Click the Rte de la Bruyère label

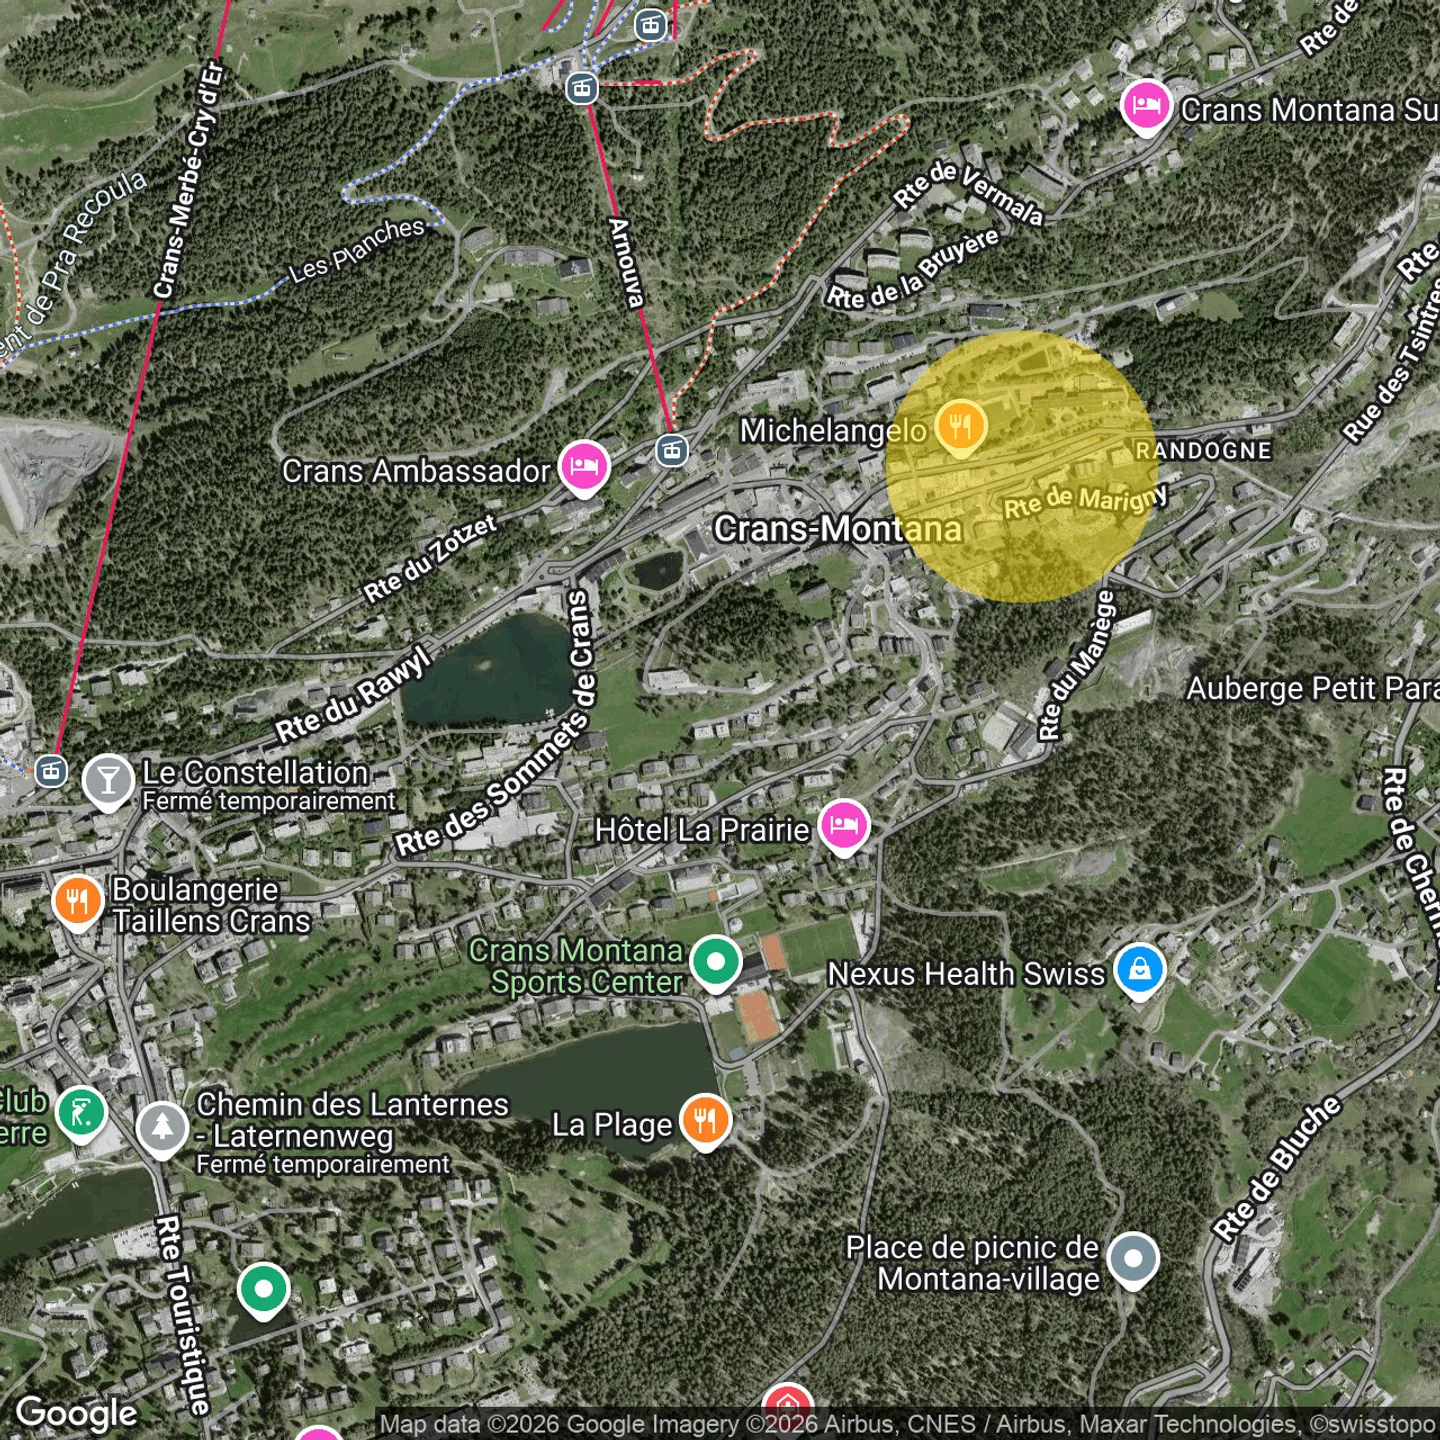tap(912, 269)
